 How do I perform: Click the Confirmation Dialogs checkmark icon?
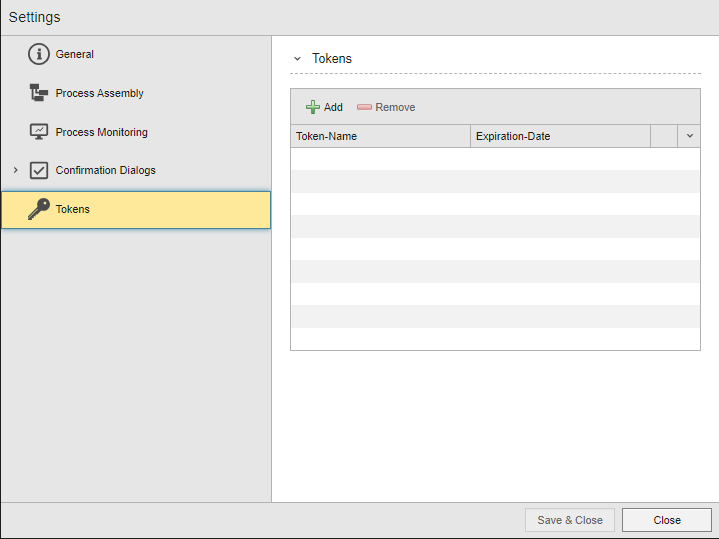39,170
